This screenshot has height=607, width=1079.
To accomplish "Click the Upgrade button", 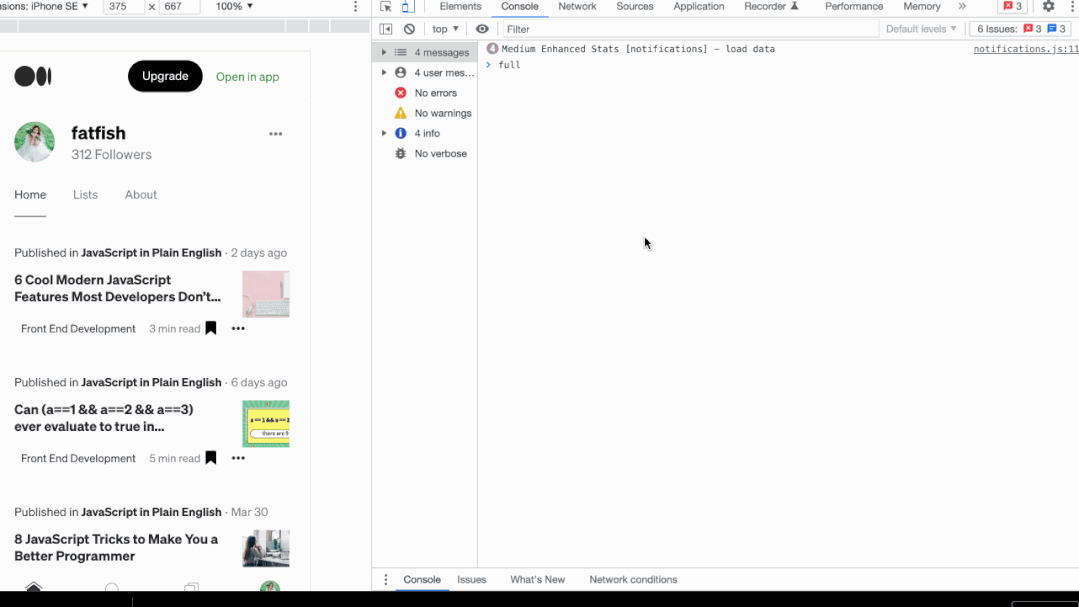I will click(x=165, y=76).
